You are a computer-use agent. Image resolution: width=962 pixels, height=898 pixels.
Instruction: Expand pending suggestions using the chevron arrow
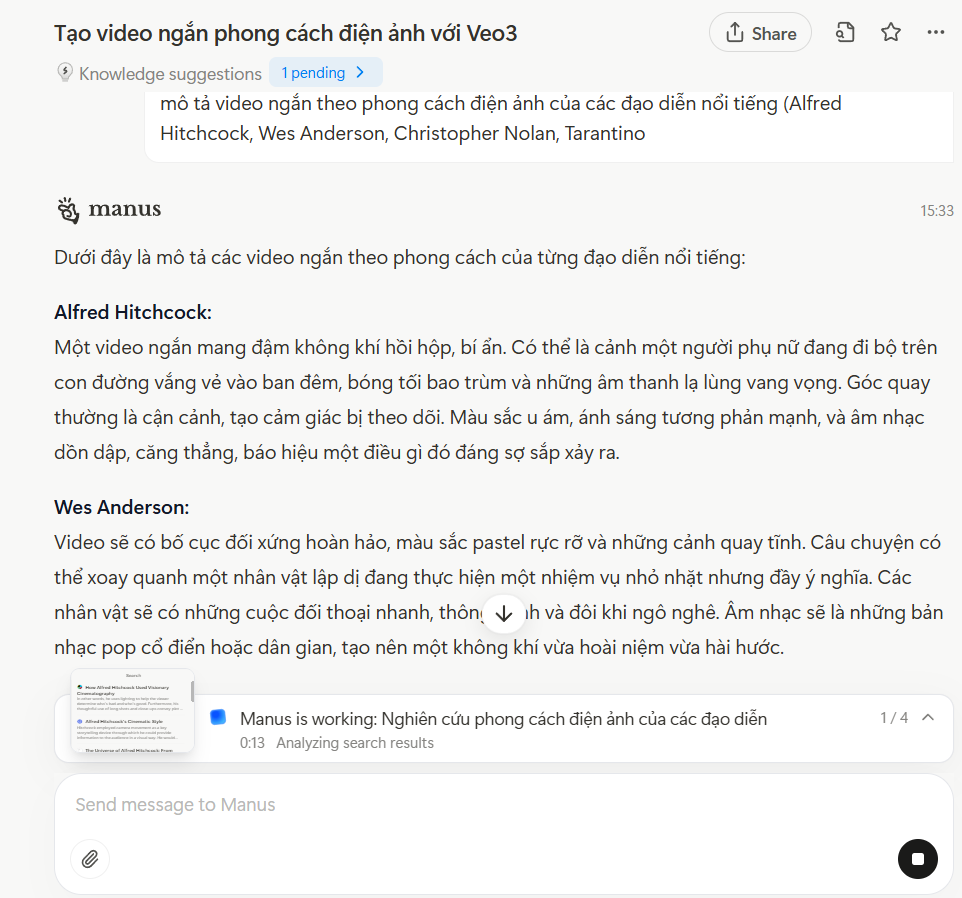pyautogui.click(x=360, y=72)
